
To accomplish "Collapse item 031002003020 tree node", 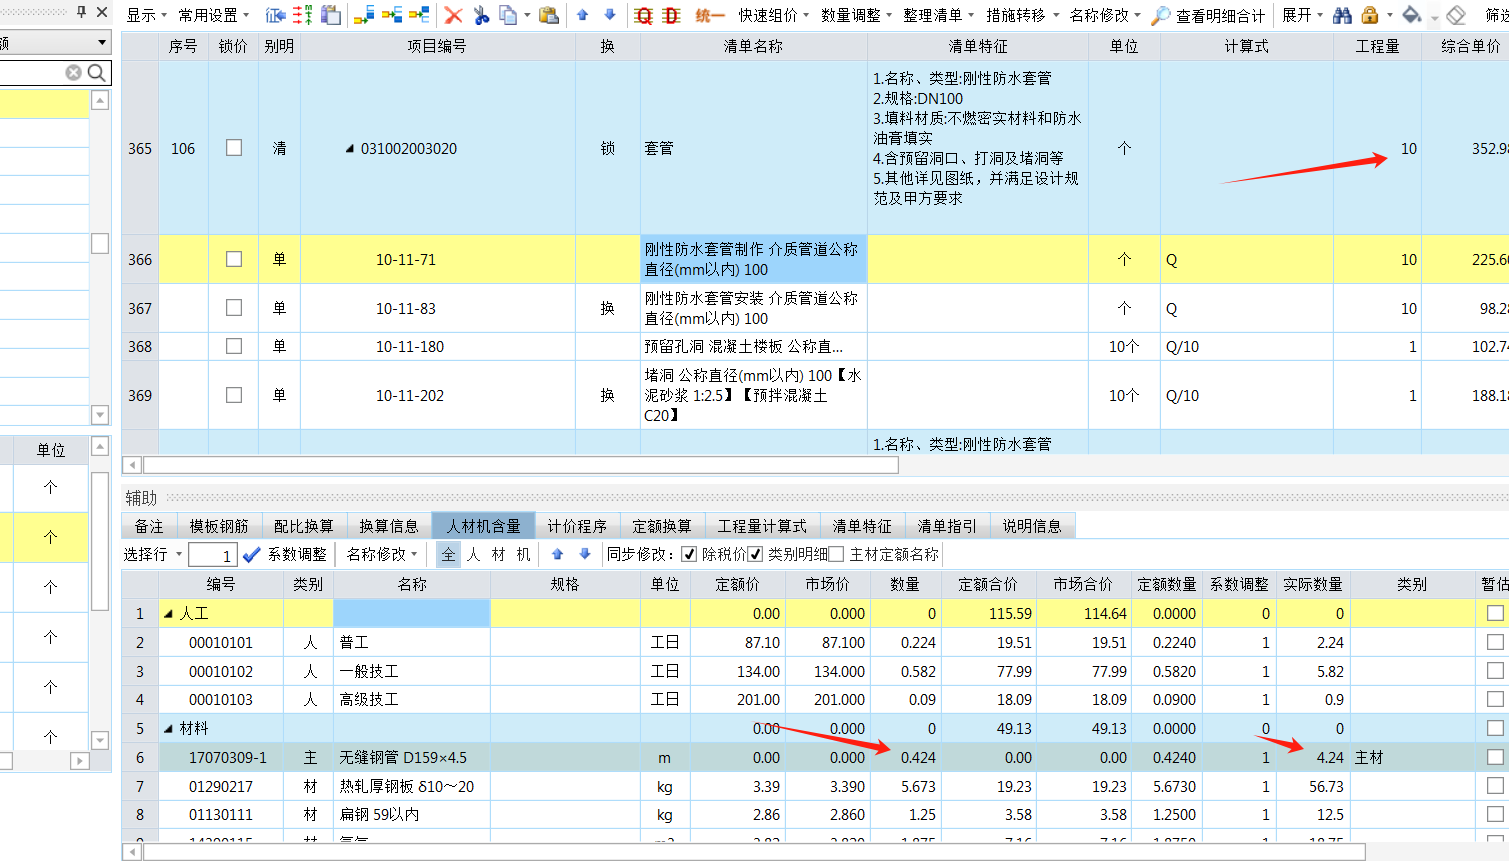I will point(350,149).
